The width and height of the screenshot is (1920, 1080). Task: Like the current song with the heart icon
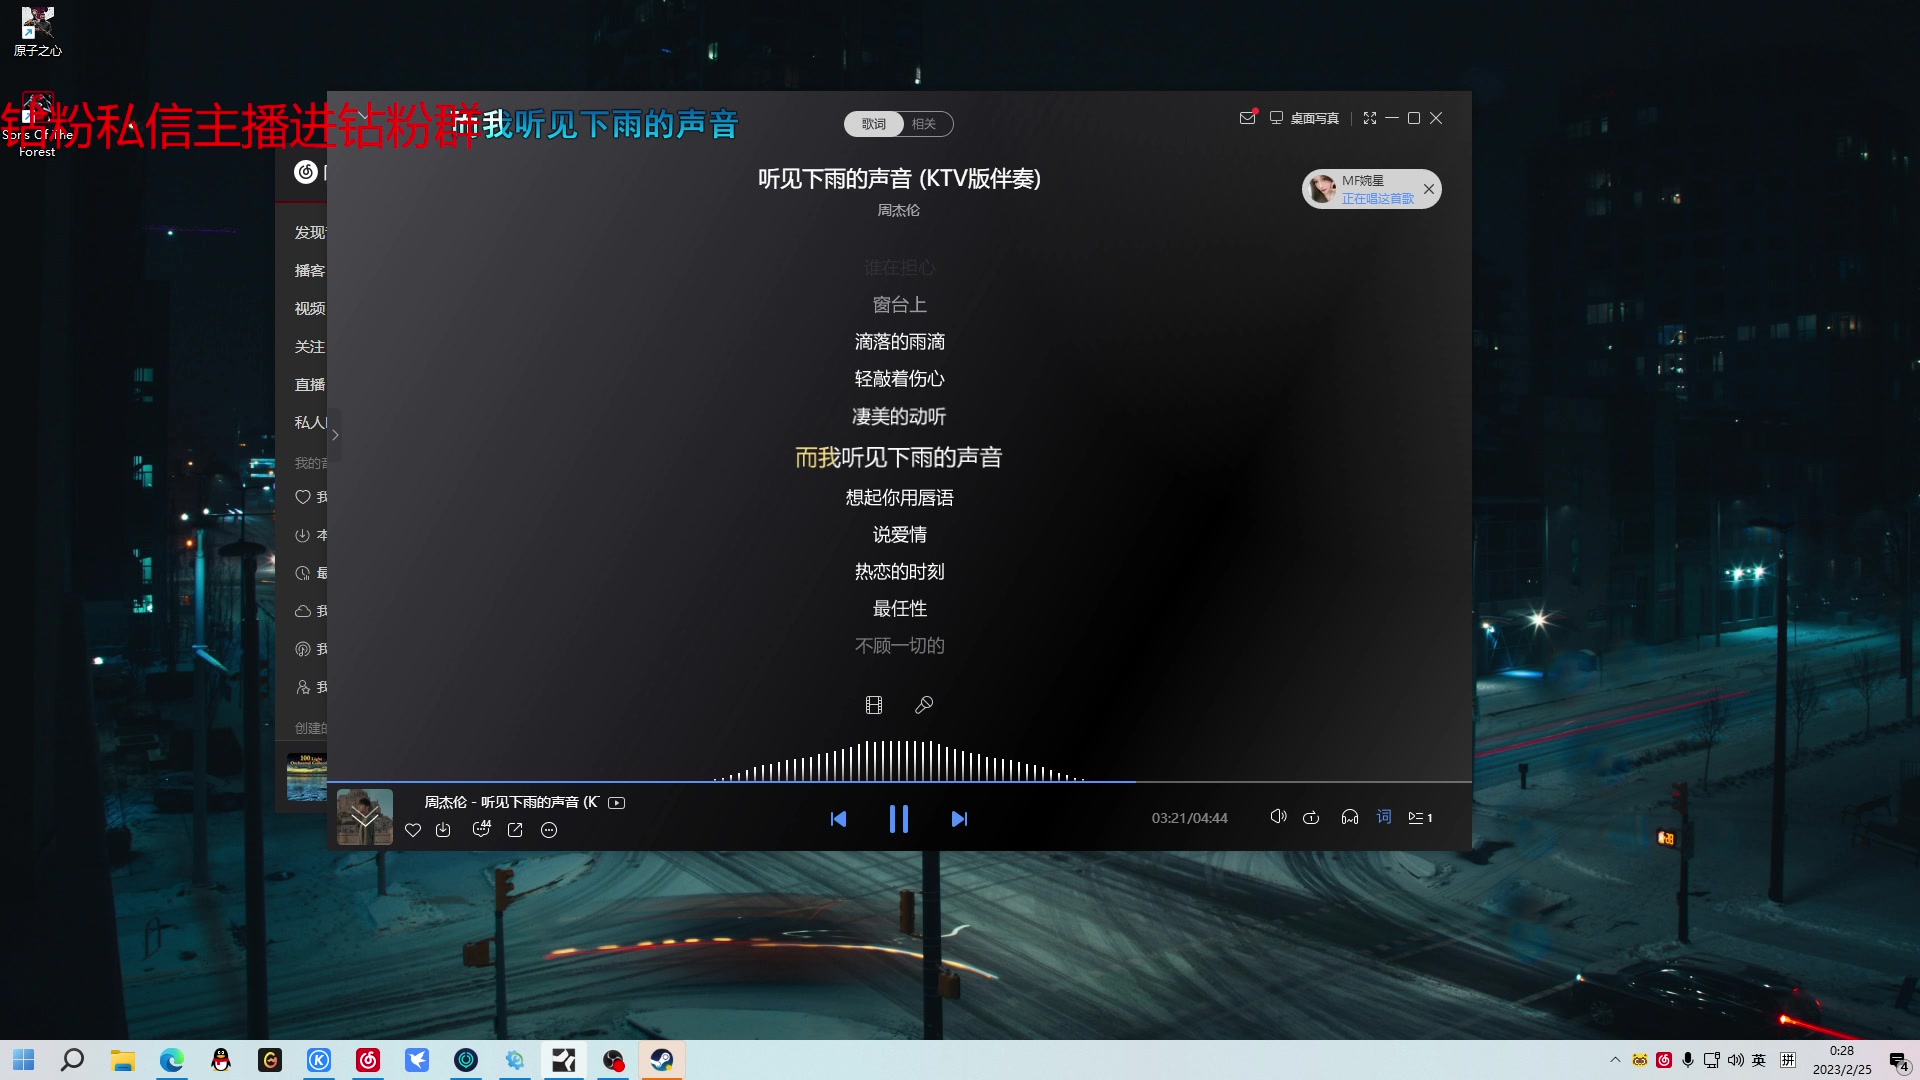pyautogui.click(x=412, y=830)
